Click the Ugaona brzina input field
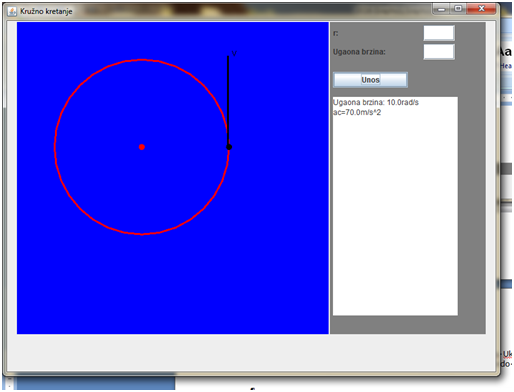The height and width of the screenshot is (392, 514). [x=439, y=52]
